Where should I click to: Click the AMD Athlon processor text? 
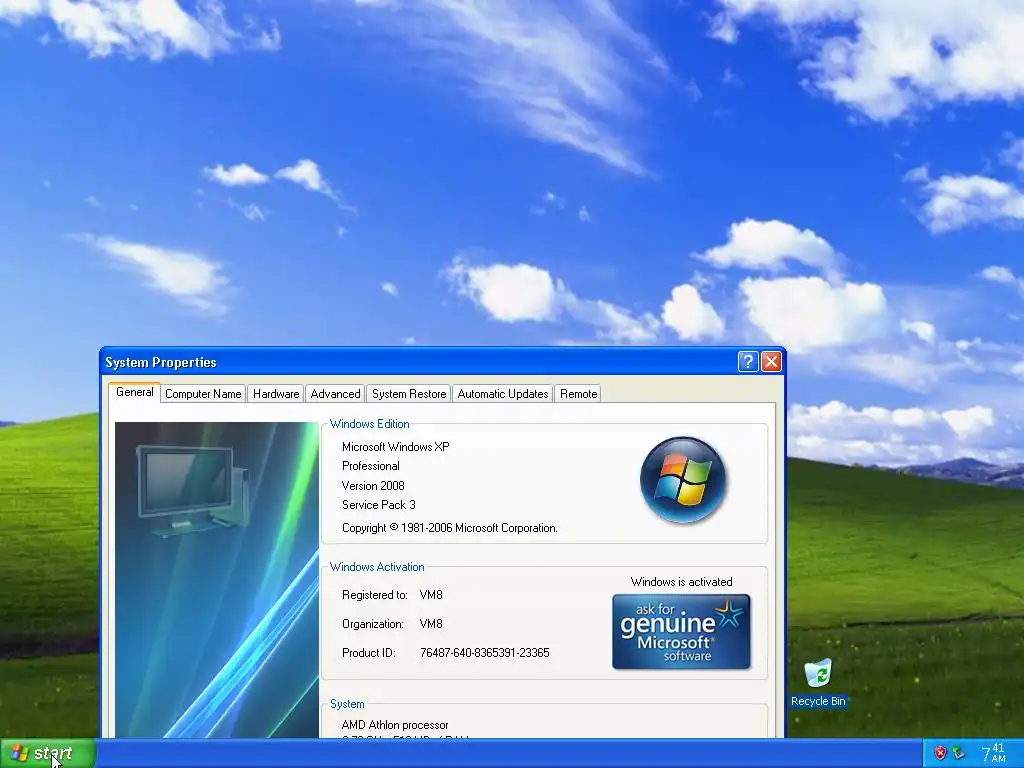395,725
